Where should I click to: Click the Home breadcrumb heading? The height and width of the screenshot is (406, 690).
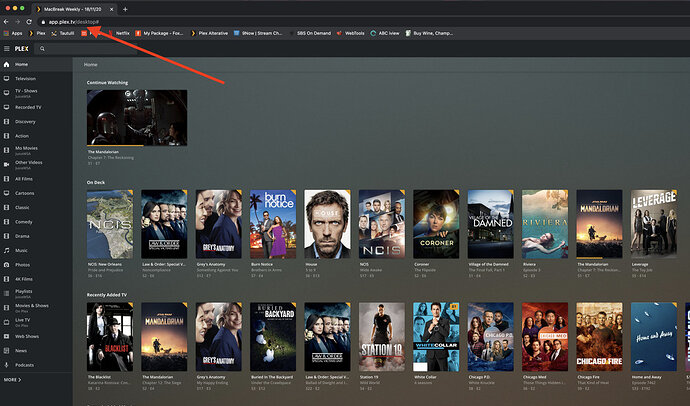click(90, 65)
